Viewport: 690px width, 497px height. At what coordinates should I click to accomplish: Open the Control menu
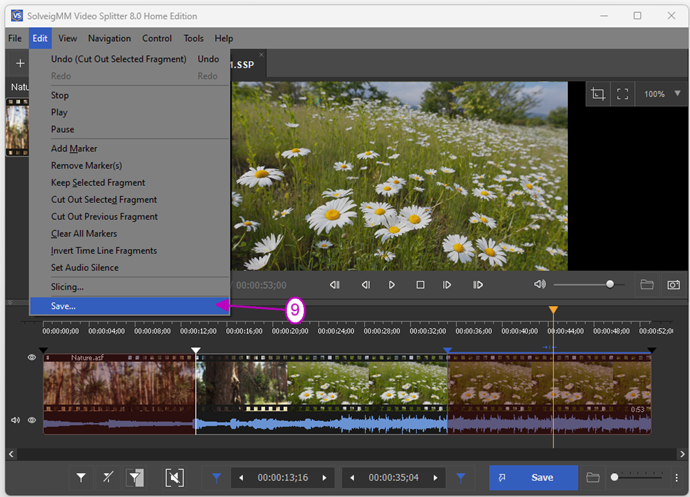click(157, 38)
